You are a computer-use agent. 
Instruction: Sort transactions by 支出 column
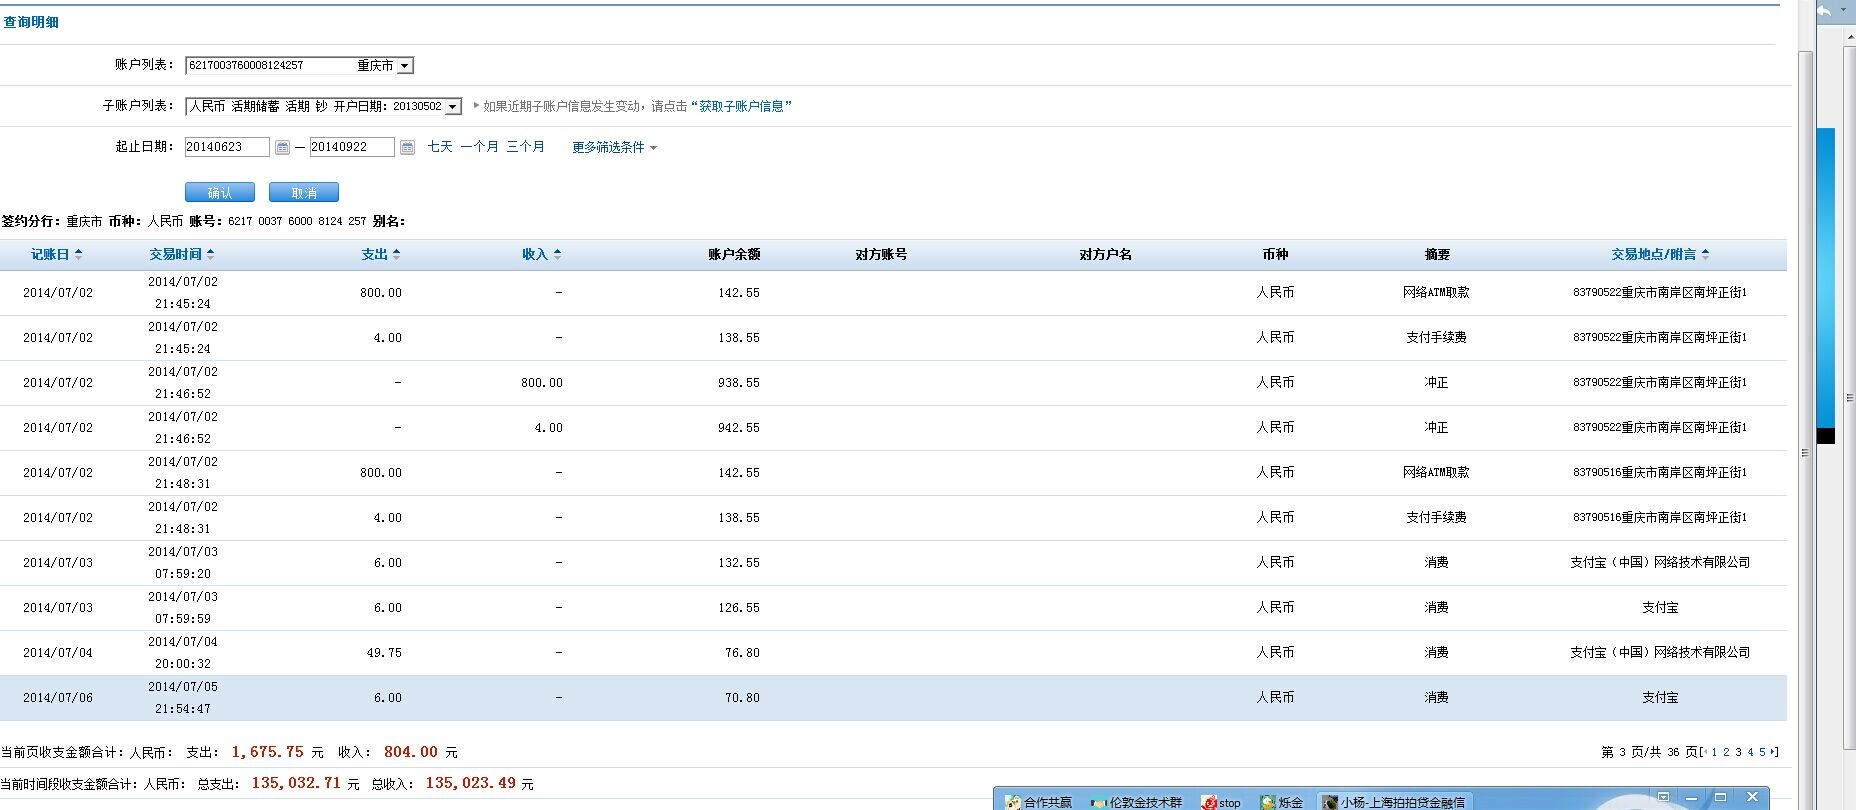point(396,255)
